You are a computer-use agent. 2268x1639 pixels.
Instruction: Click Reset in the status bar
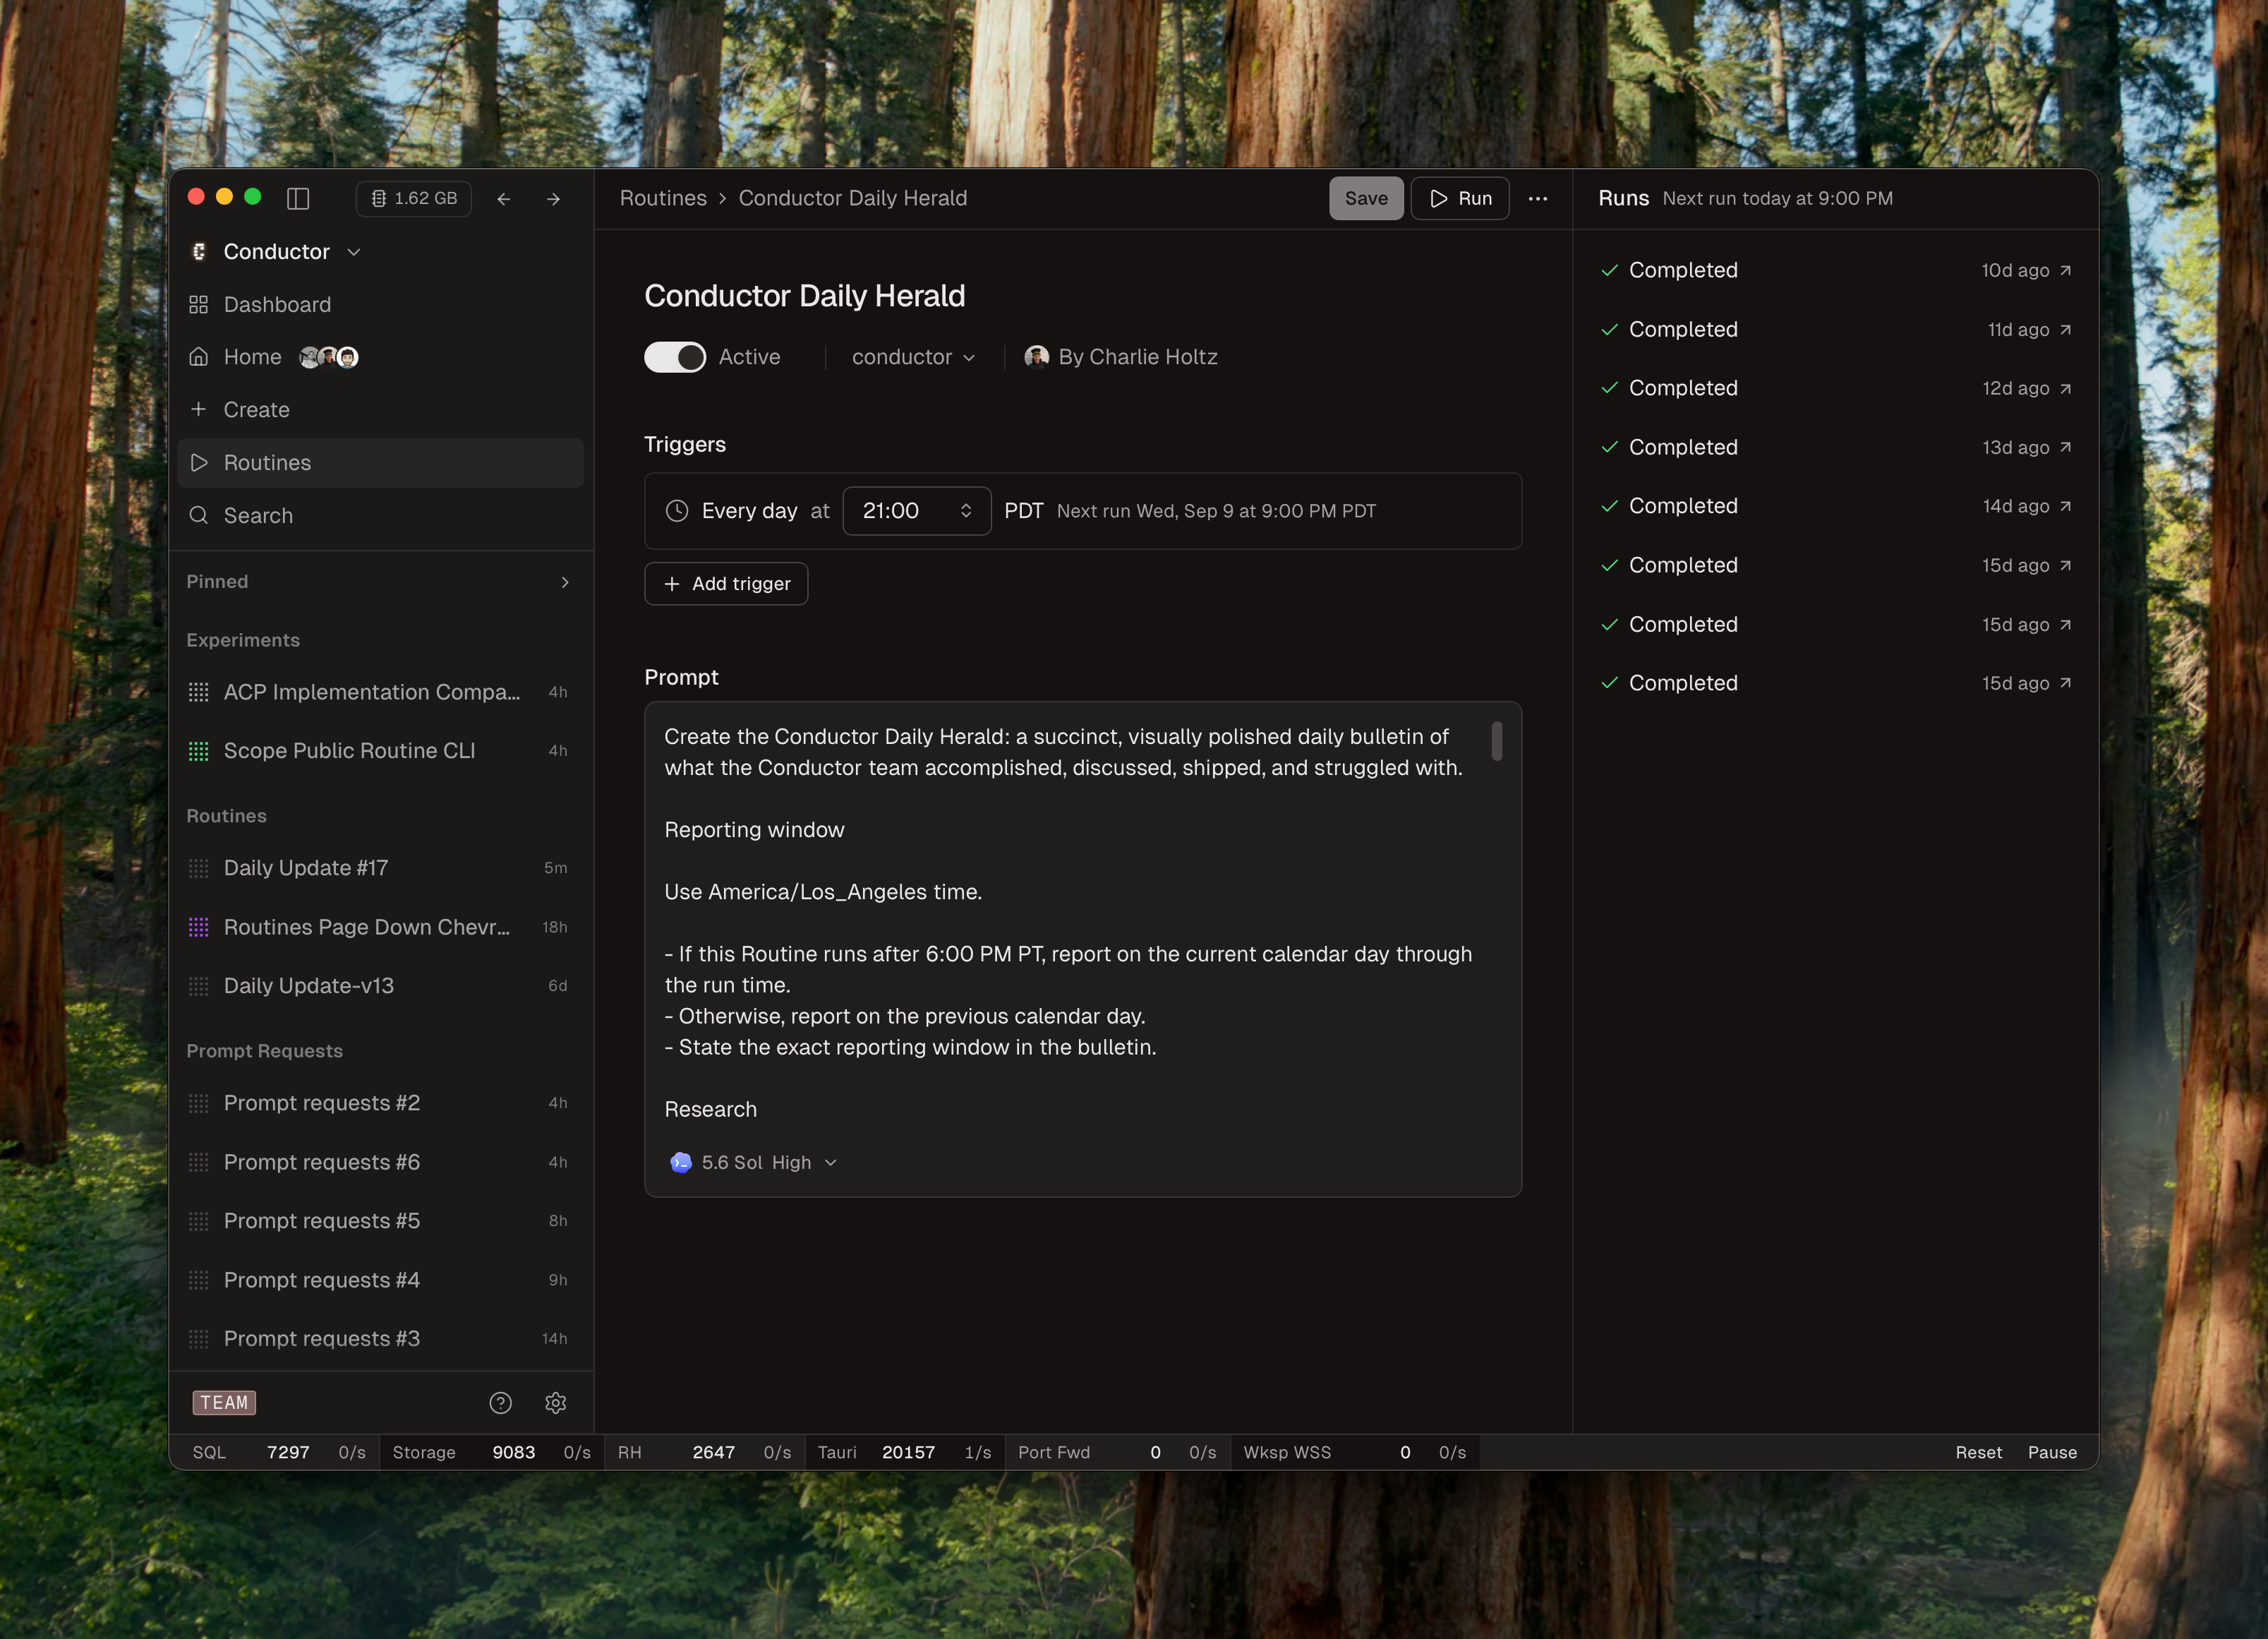pos(1978,1452)
